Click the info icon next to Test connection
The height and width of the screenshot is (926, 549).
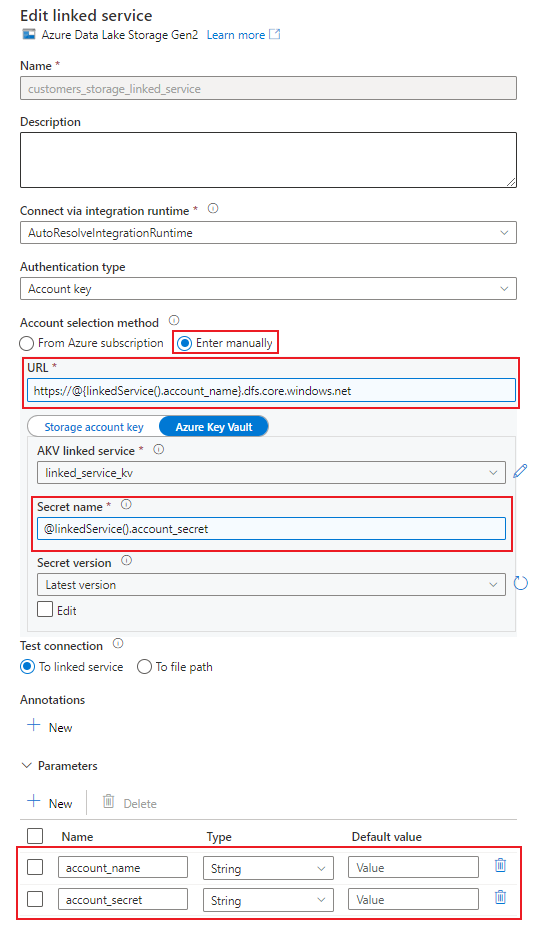click(118, 644)
